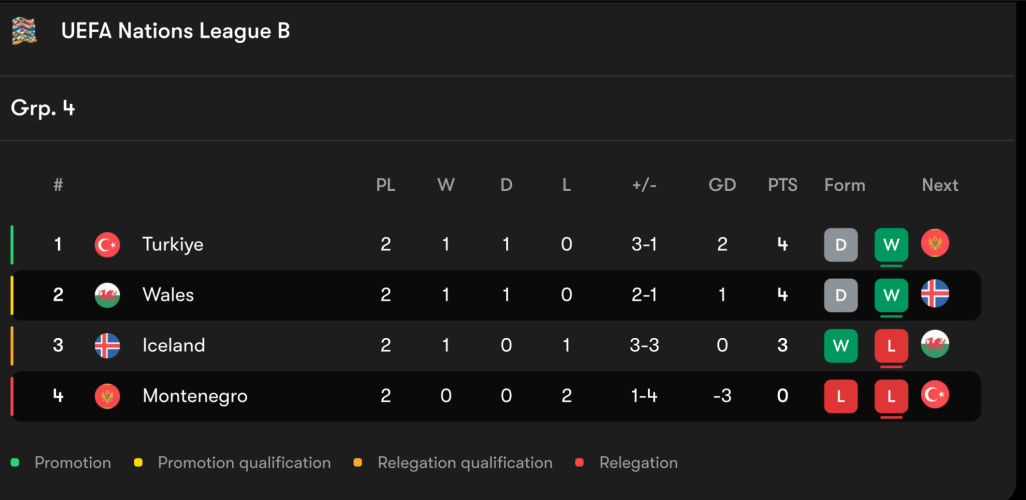Image resolution: width=1026 pixels, height=500 pixels.
Task: Click the Iceland flag beside team name
Action: 107,346
